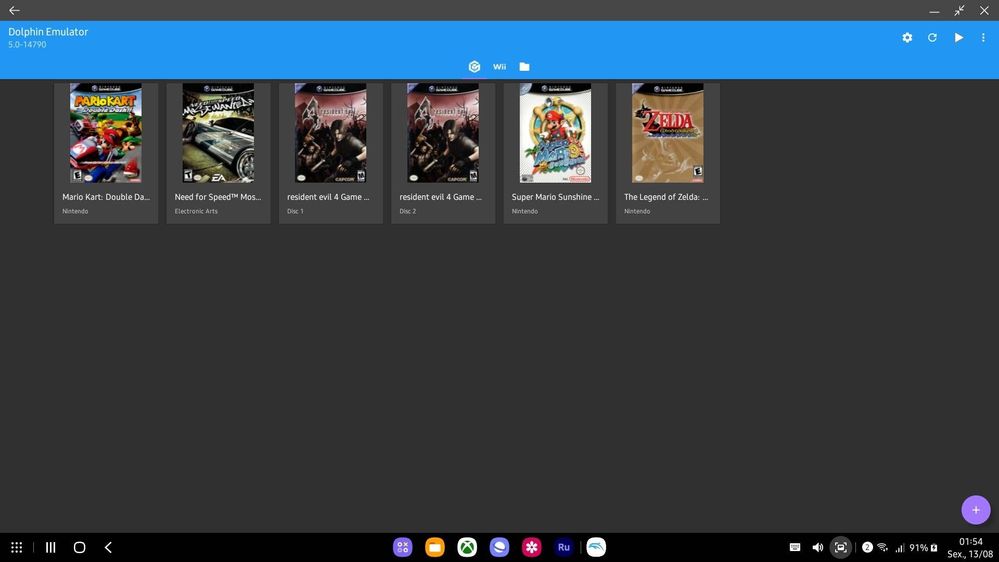Open resident evil 4 Disc 2 cover
This screenshot has height=562, width=999.
point(443,133)
